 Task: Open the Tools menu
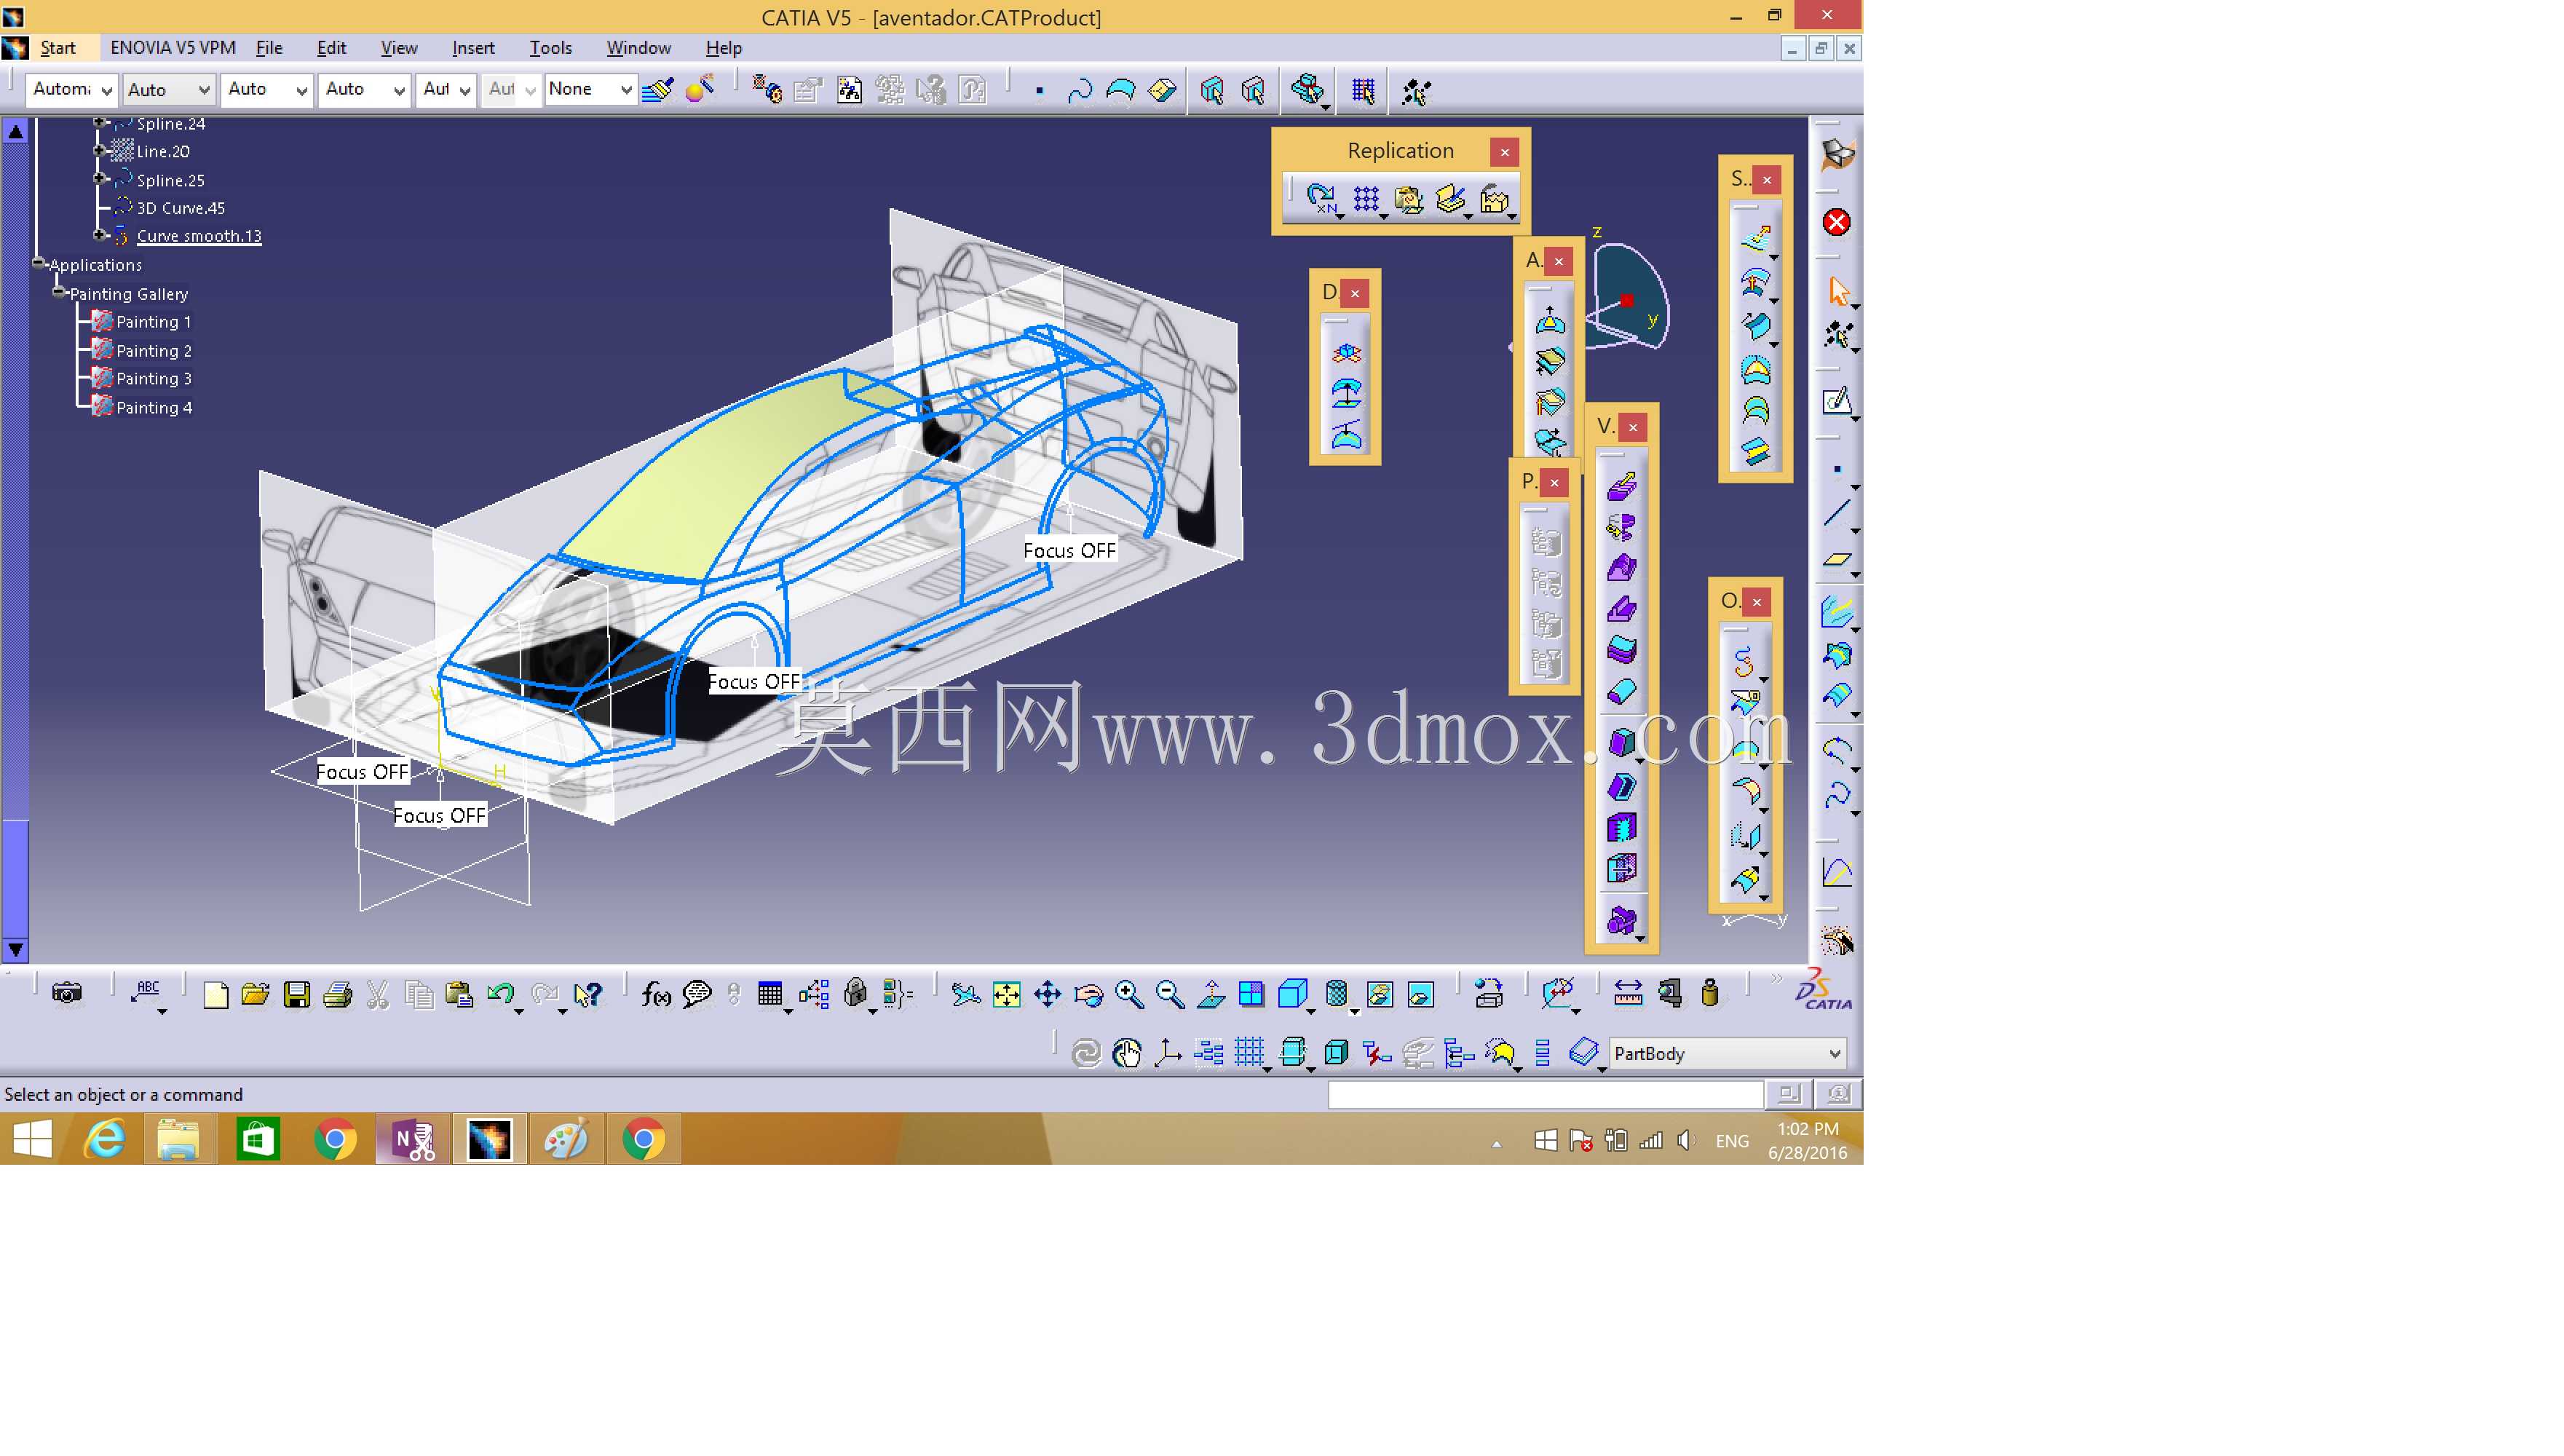551,48
